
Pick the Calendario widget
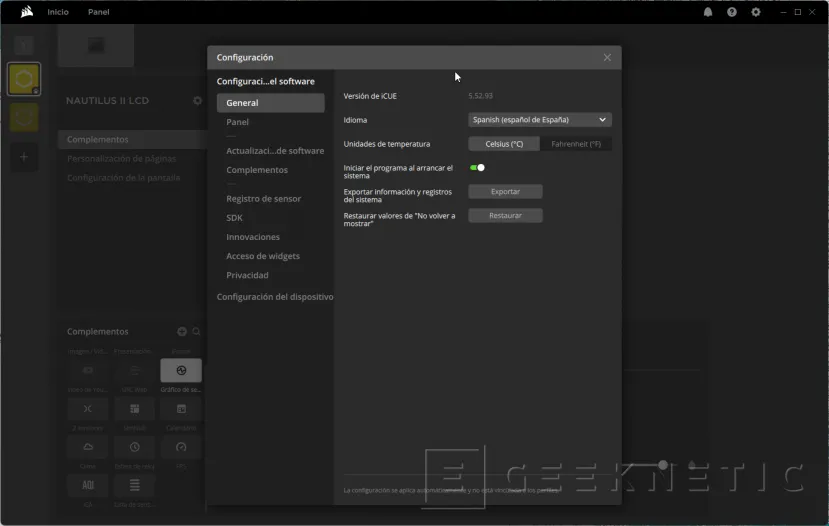[x=181, y=409]
